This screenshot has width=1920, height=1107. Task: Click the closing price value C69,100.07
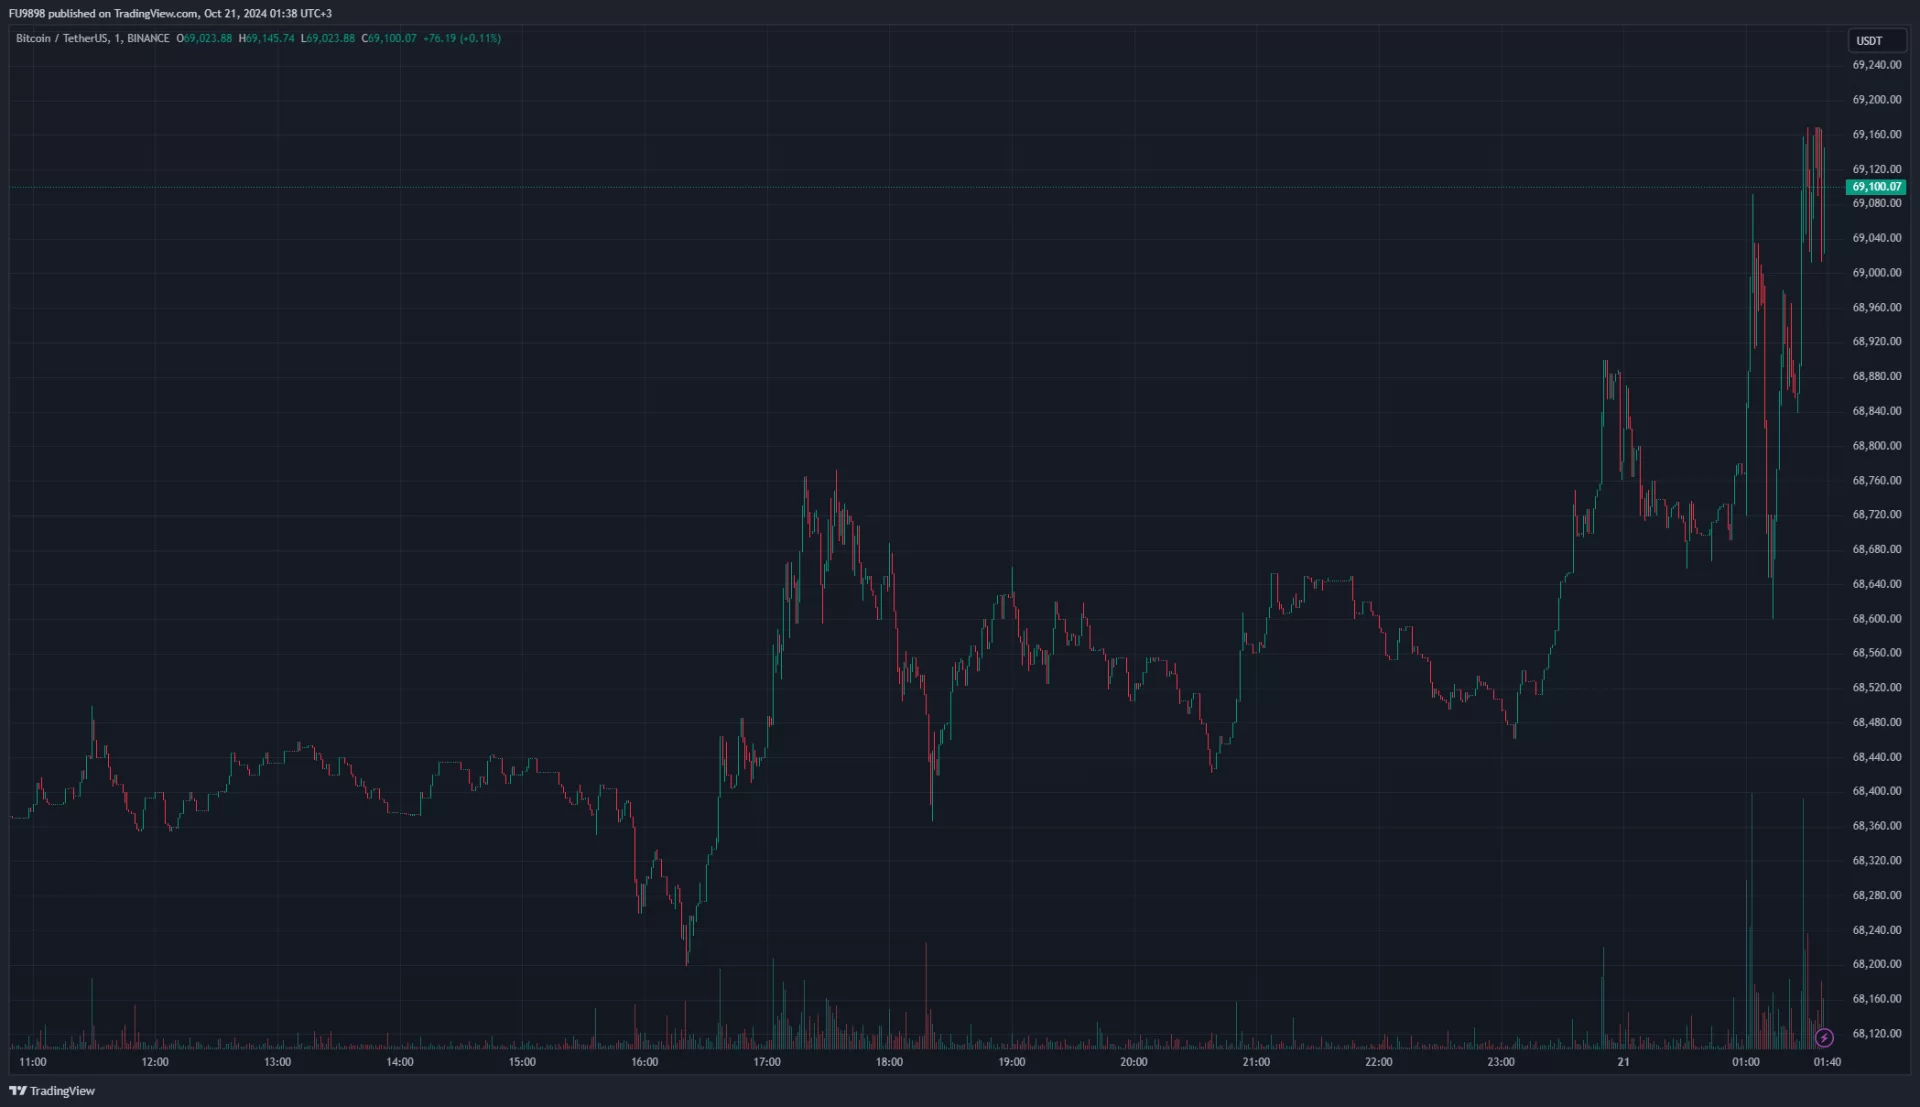pos(389,38)
